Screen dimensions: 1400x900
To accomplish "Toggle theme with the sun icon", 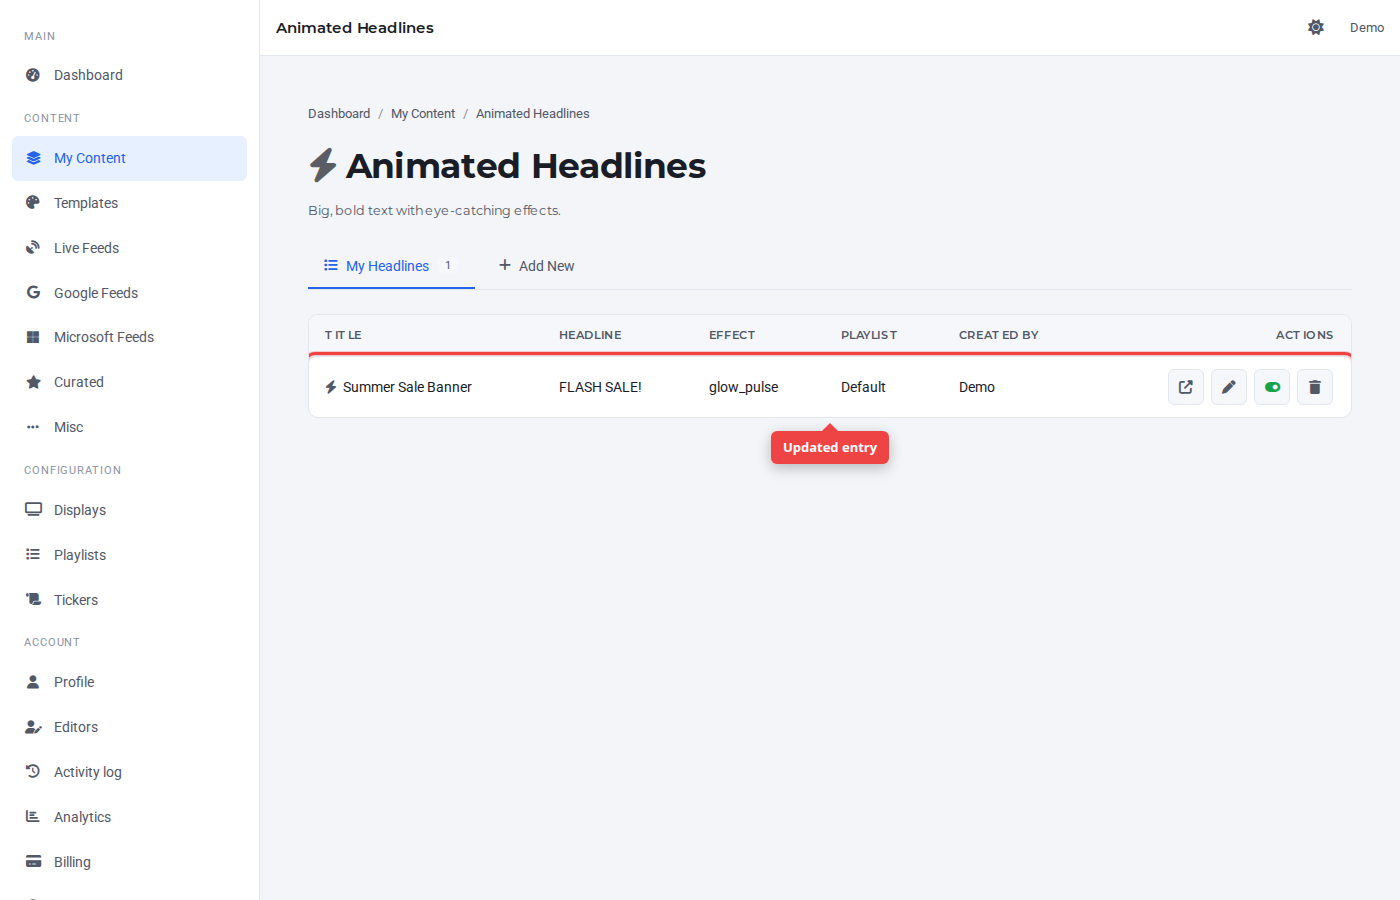I will [x=1316, y=27].
